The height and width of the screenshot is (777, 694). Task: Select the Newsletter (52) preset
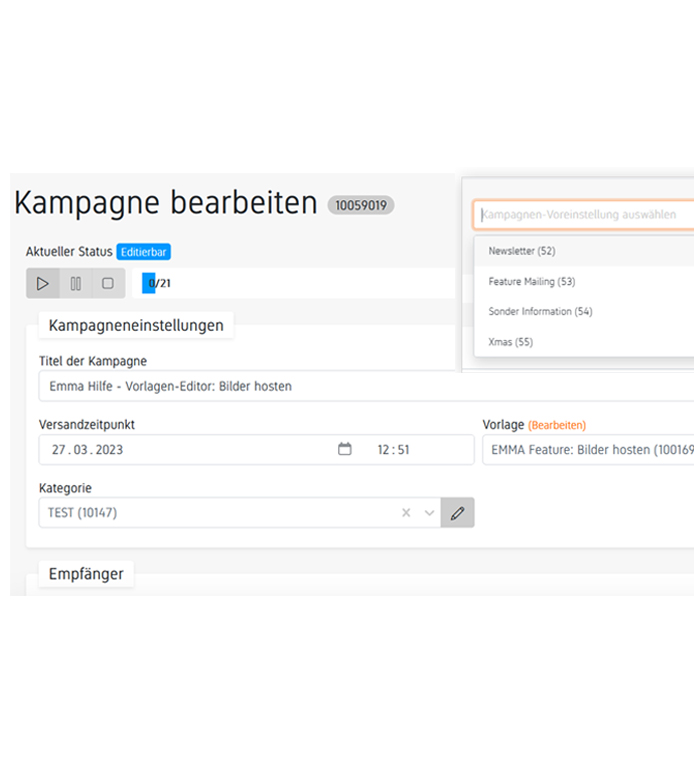tap(521, 251)
